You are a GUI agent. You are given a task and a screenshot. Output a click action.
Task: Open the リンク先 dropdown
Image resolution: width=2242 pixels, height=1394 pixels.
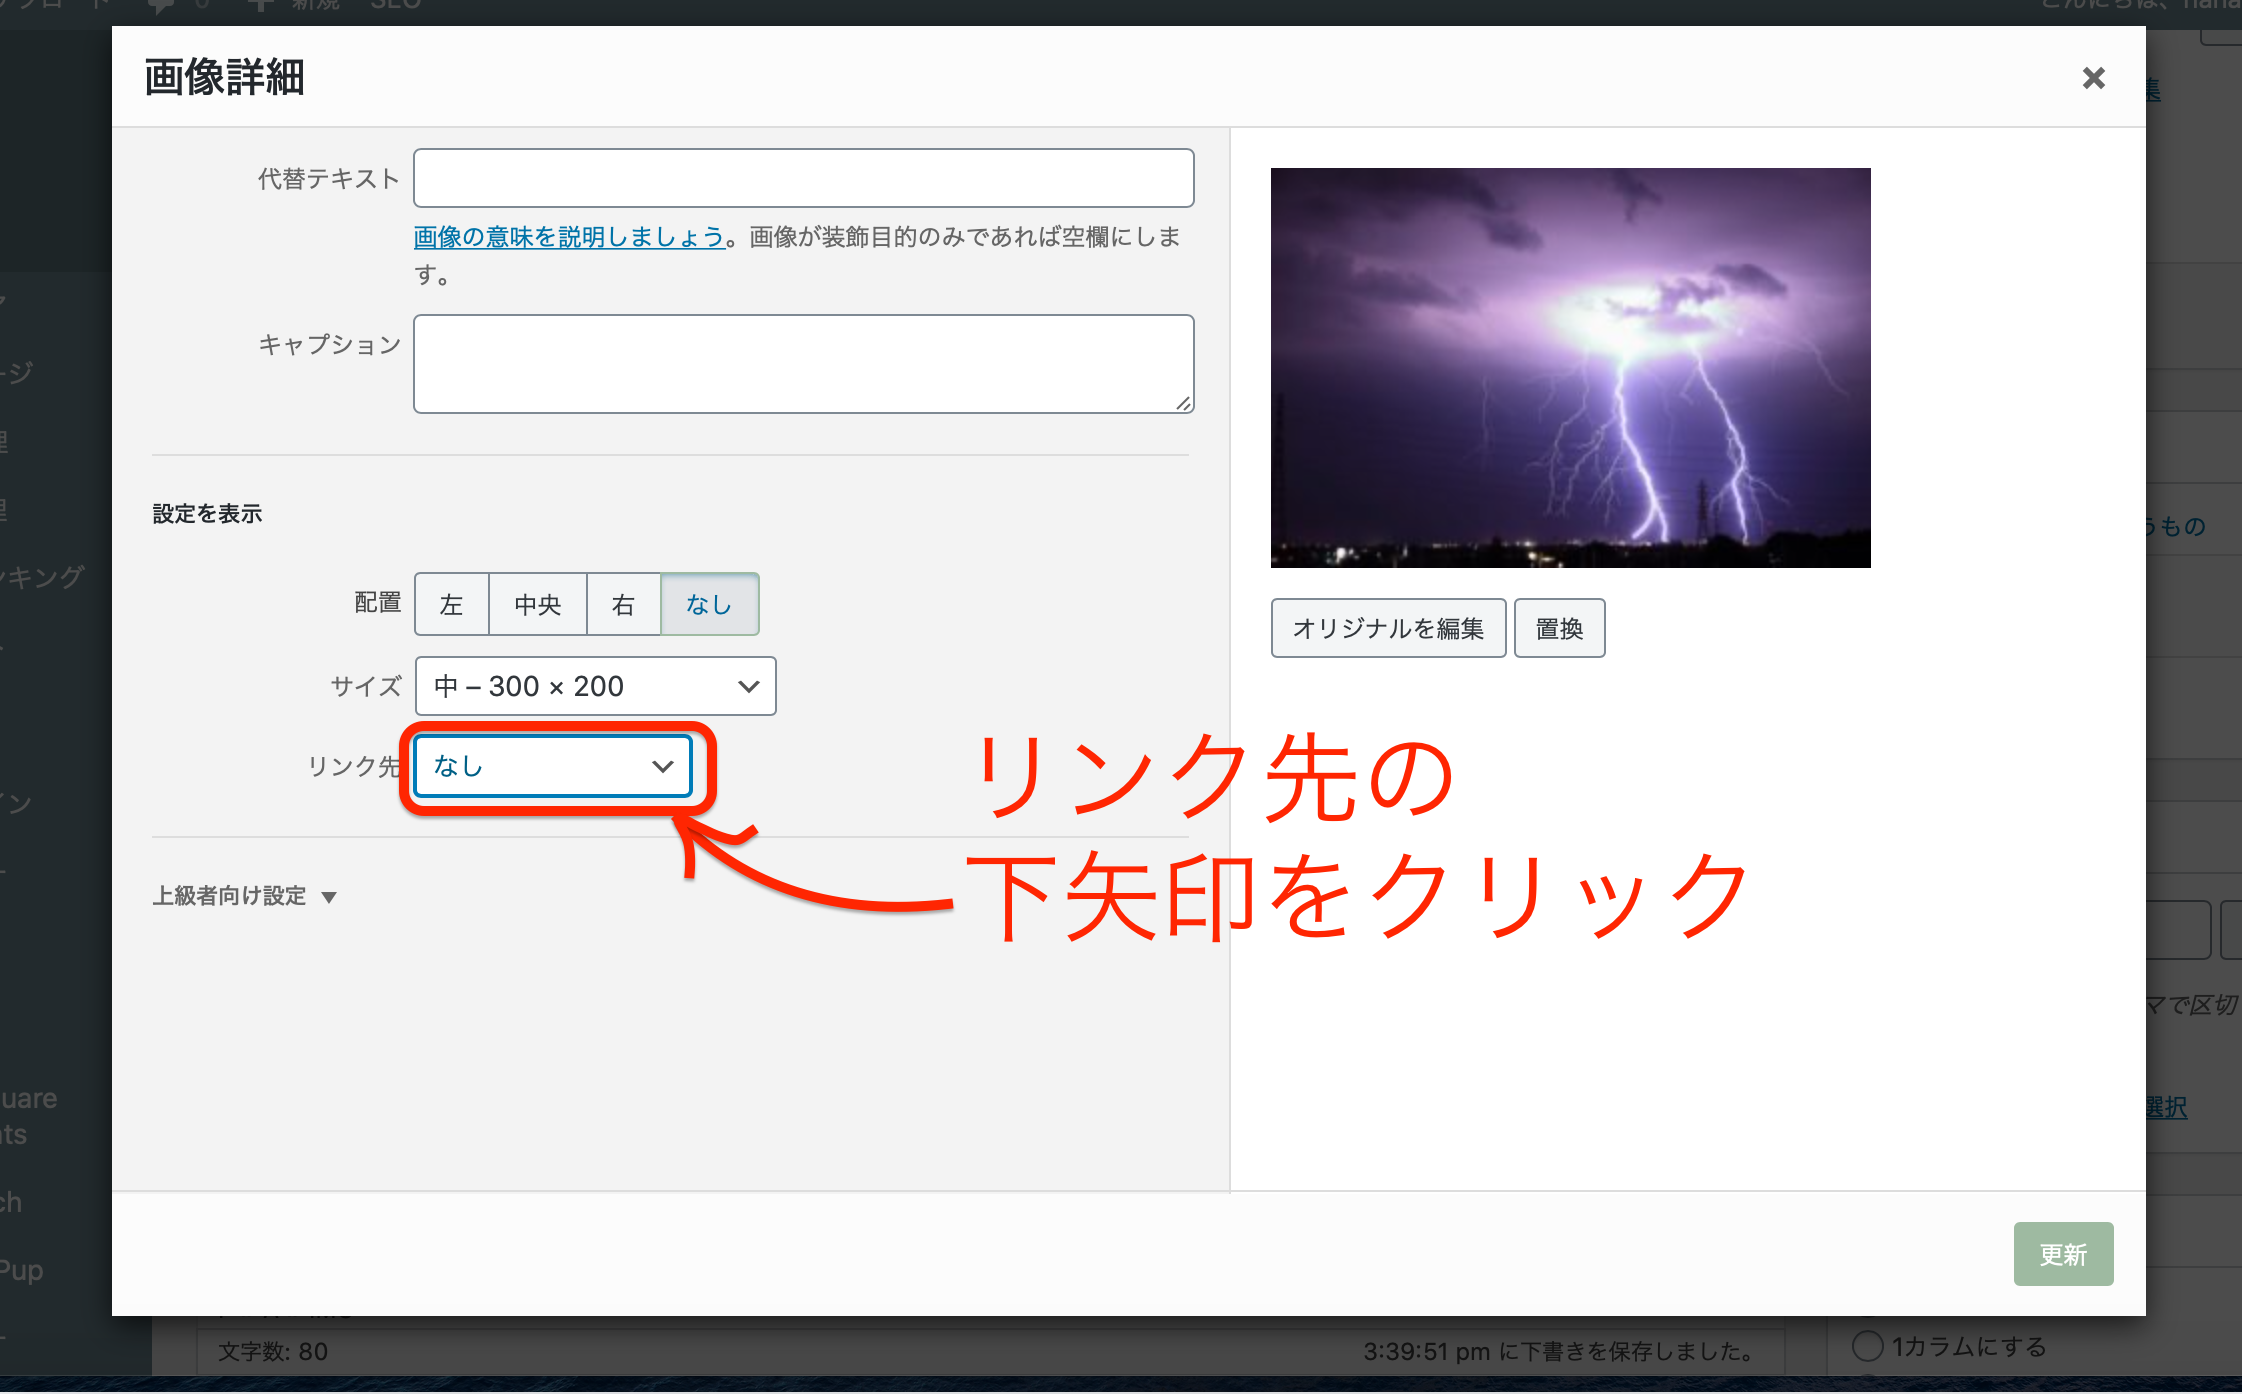click(553, 766)
